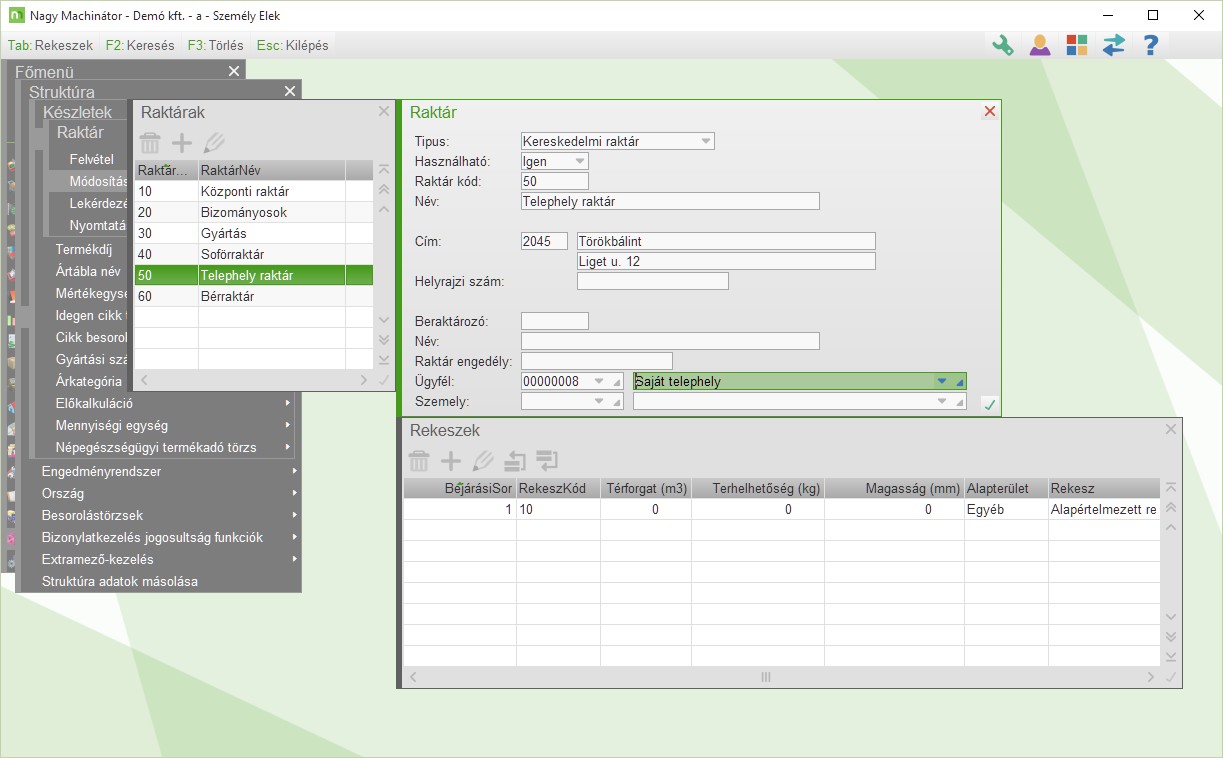
Task: Open the wrench settings icon in top toolbar
Action: coord(1002,45)
